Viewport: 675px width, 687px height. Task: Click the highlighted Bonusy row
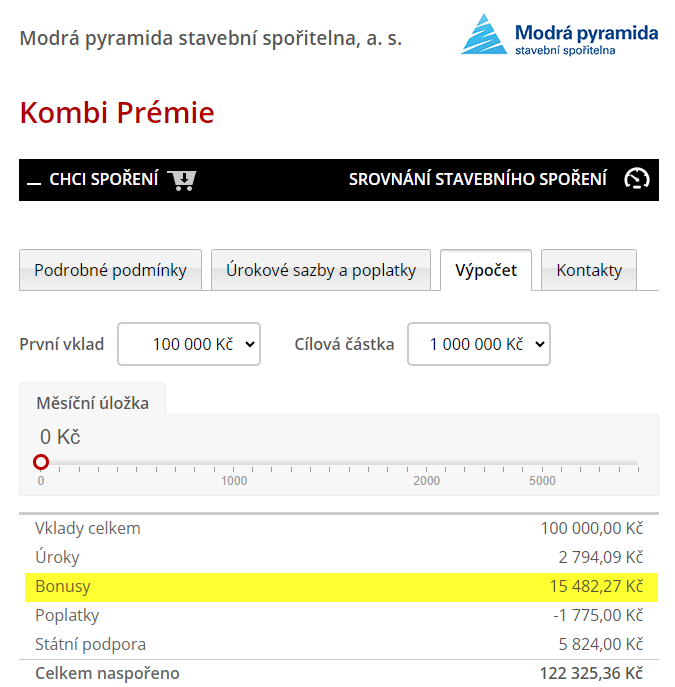[341, 587]
